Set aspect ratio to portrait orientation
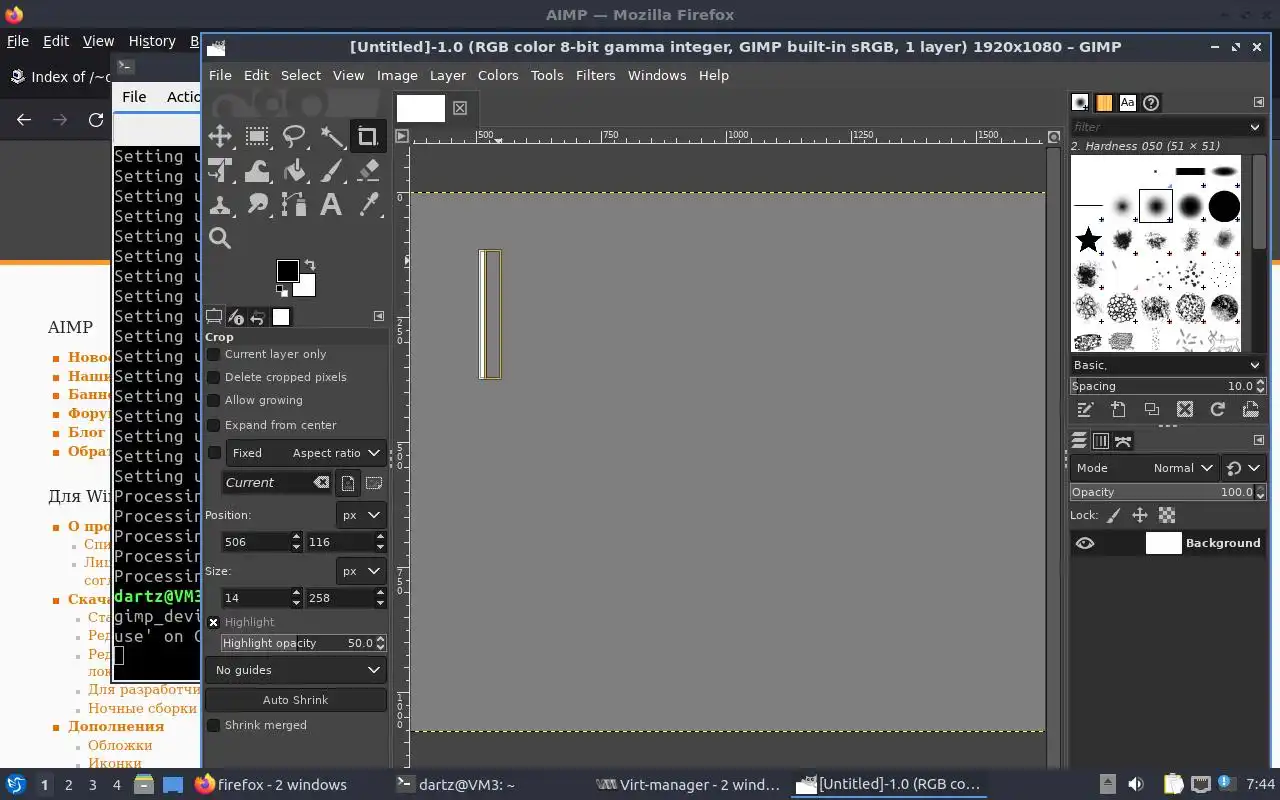 click(347, 483)
